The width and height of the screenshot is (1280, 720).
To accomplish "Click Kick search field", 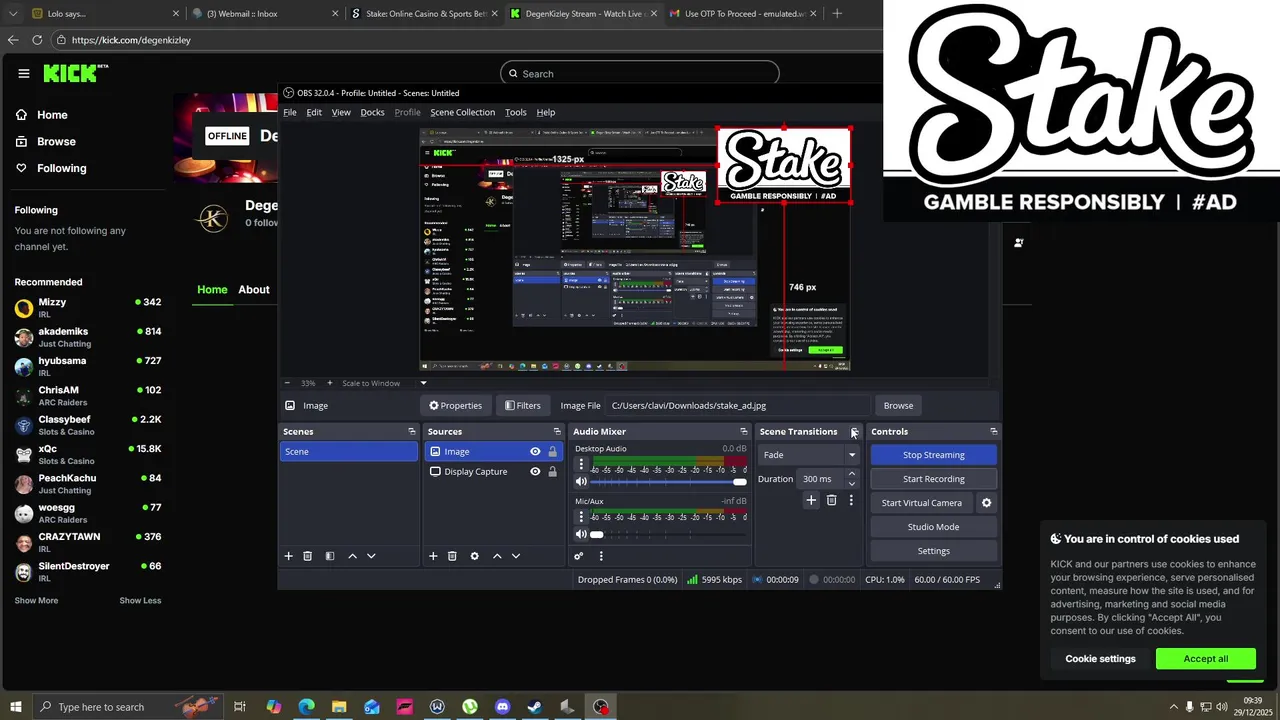I will pos(640,73).
